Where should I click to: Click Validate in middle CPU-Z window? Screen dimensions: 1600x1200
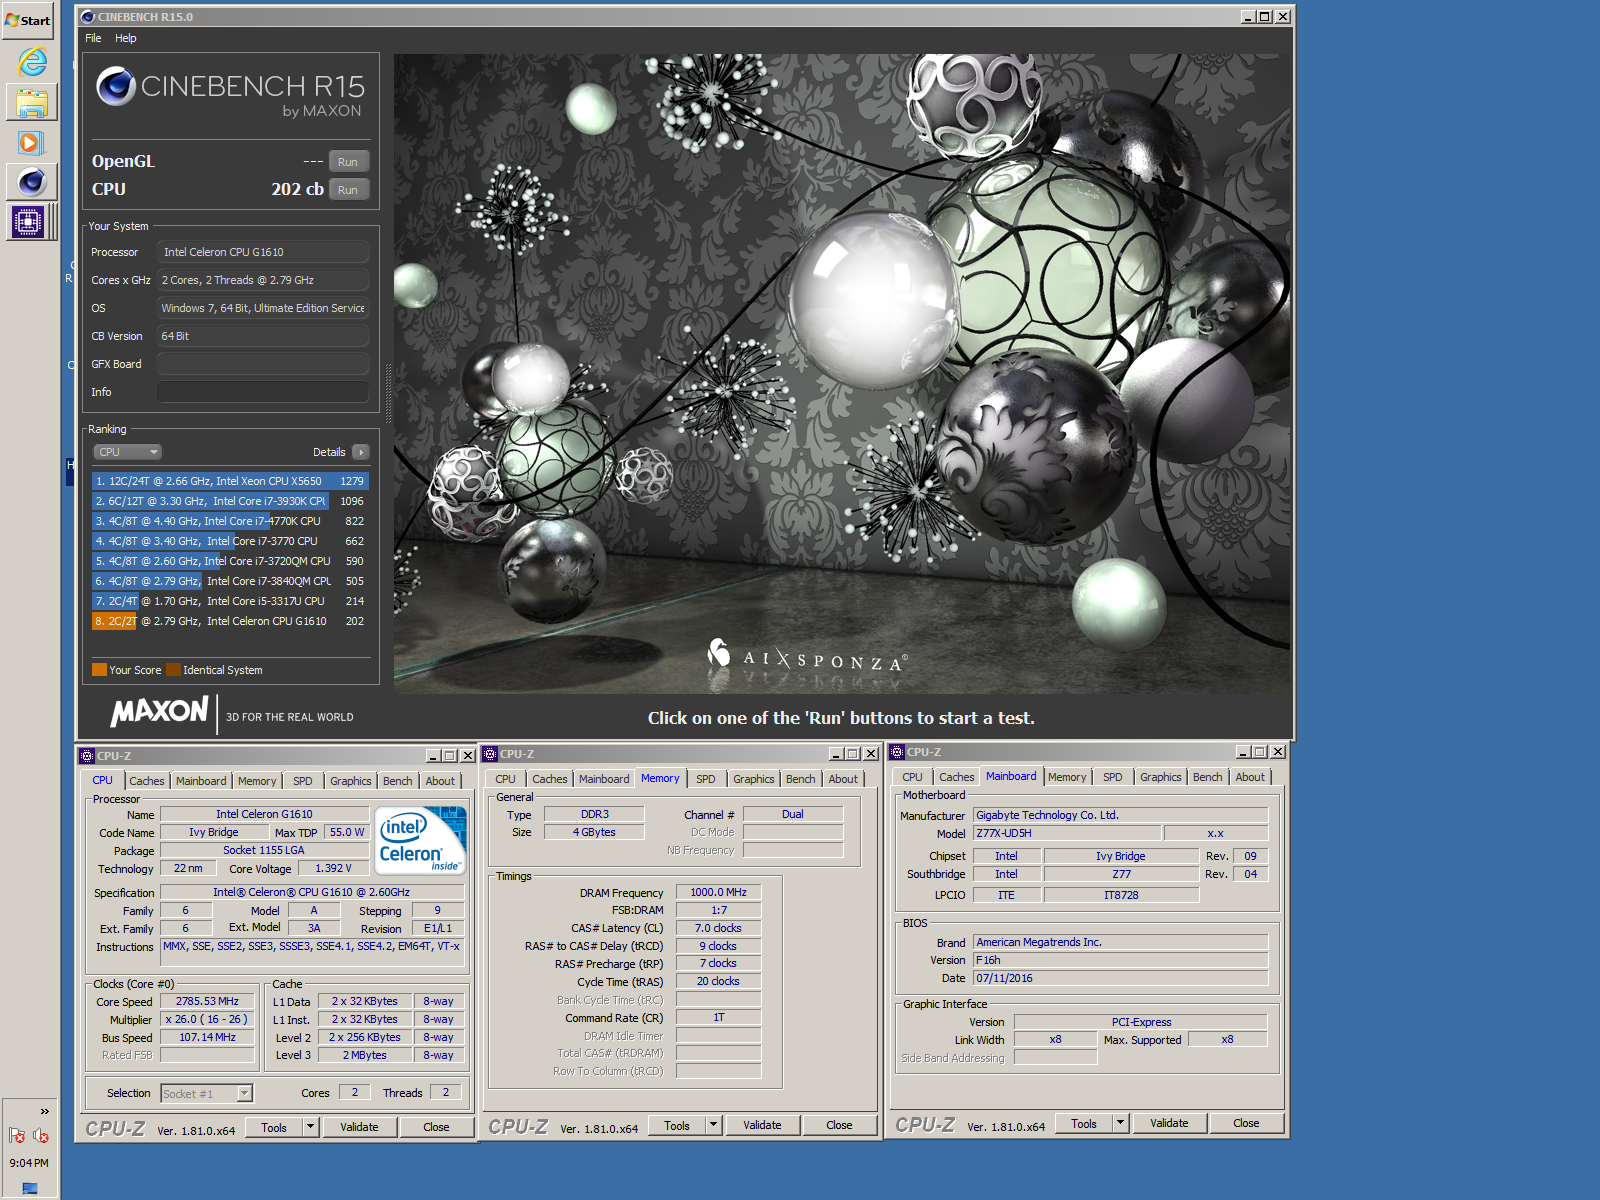(x=762, y=1125)
